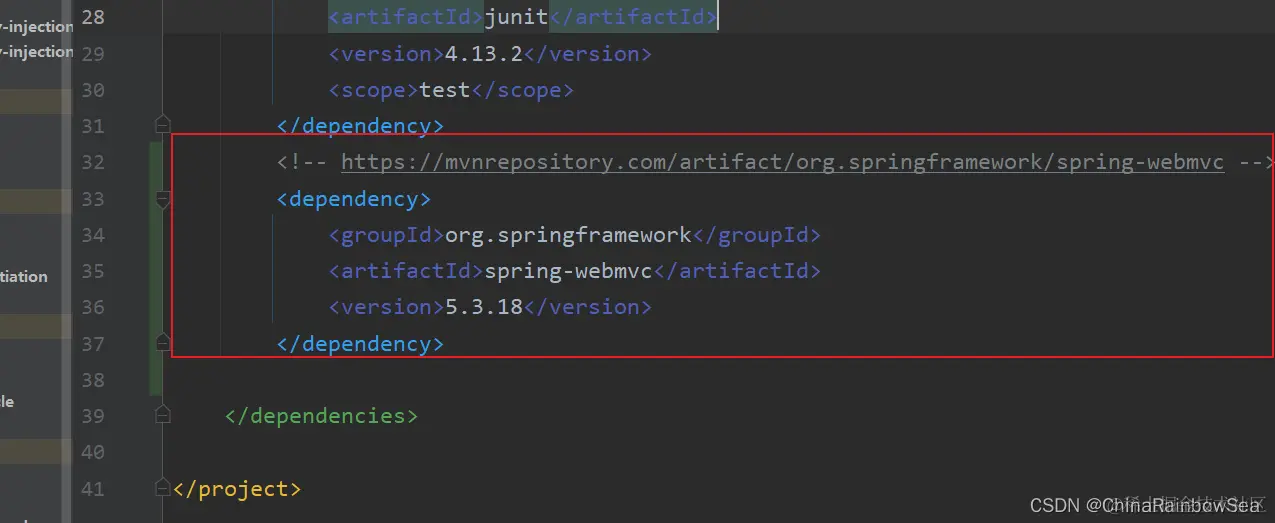Collapse the project fold marker at line 41
1275x523 pixels.
(x=163, y=488)
